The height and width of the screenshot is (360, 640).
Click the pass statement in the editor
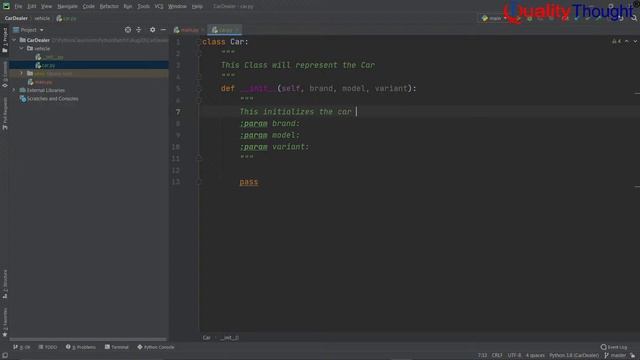(249, 182)
